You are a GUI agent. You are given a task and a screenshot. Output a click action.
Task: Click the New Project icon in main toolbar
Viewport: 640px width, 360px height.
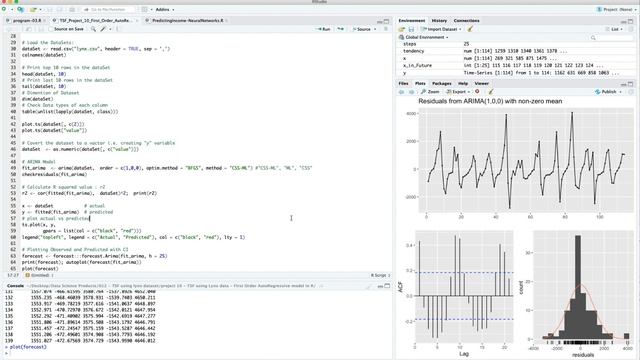click(x=20, y=9)
